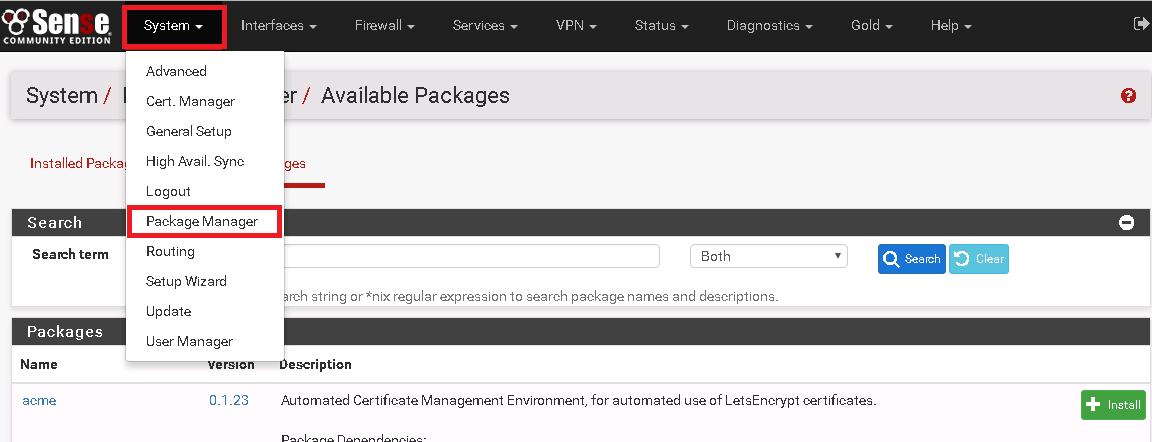Open the acme package link
Viewport: 1152px width, 442px height.
point(39,401)
